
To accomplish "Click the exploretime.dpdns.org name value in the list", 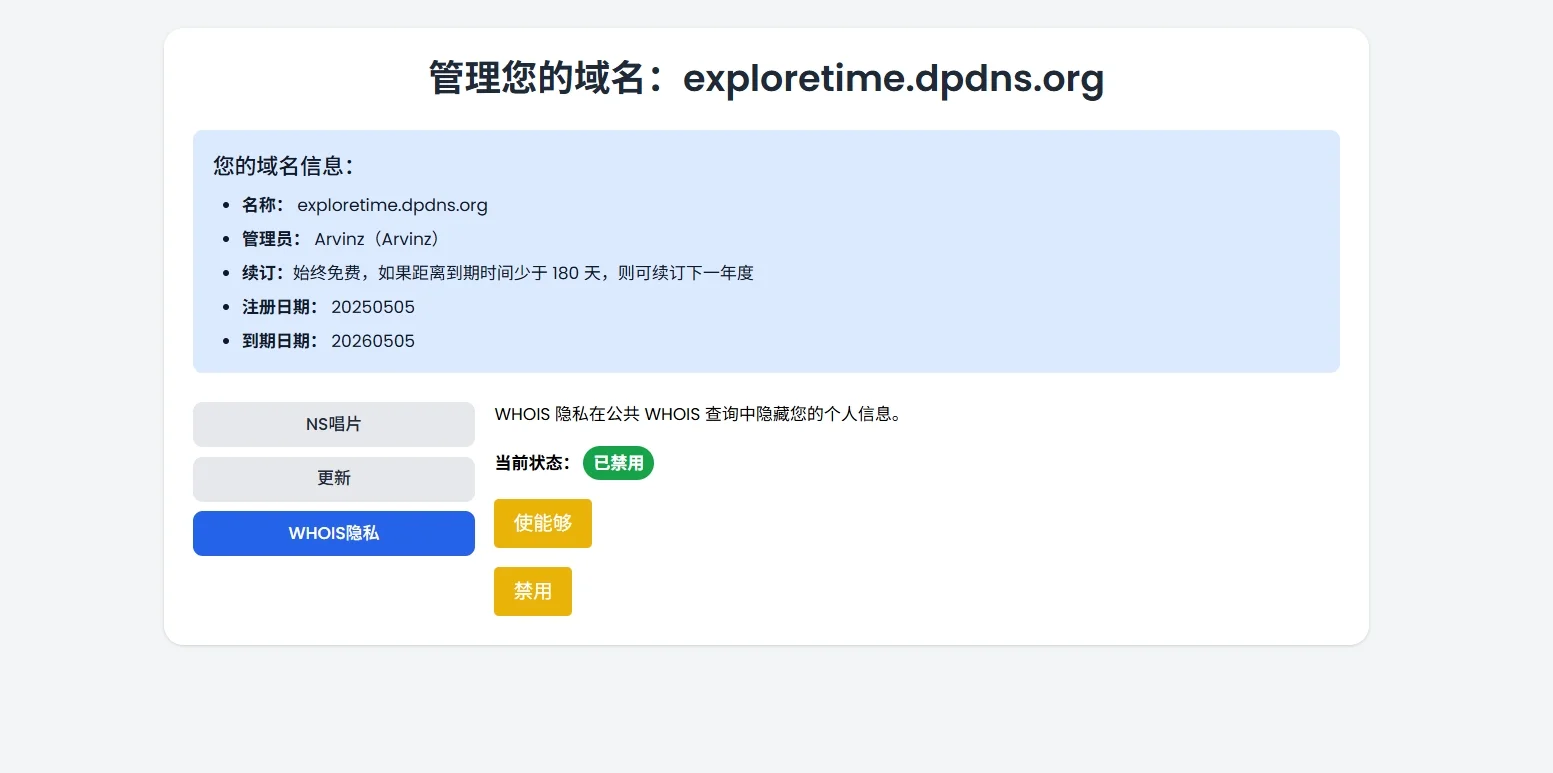I will (392, 205).
